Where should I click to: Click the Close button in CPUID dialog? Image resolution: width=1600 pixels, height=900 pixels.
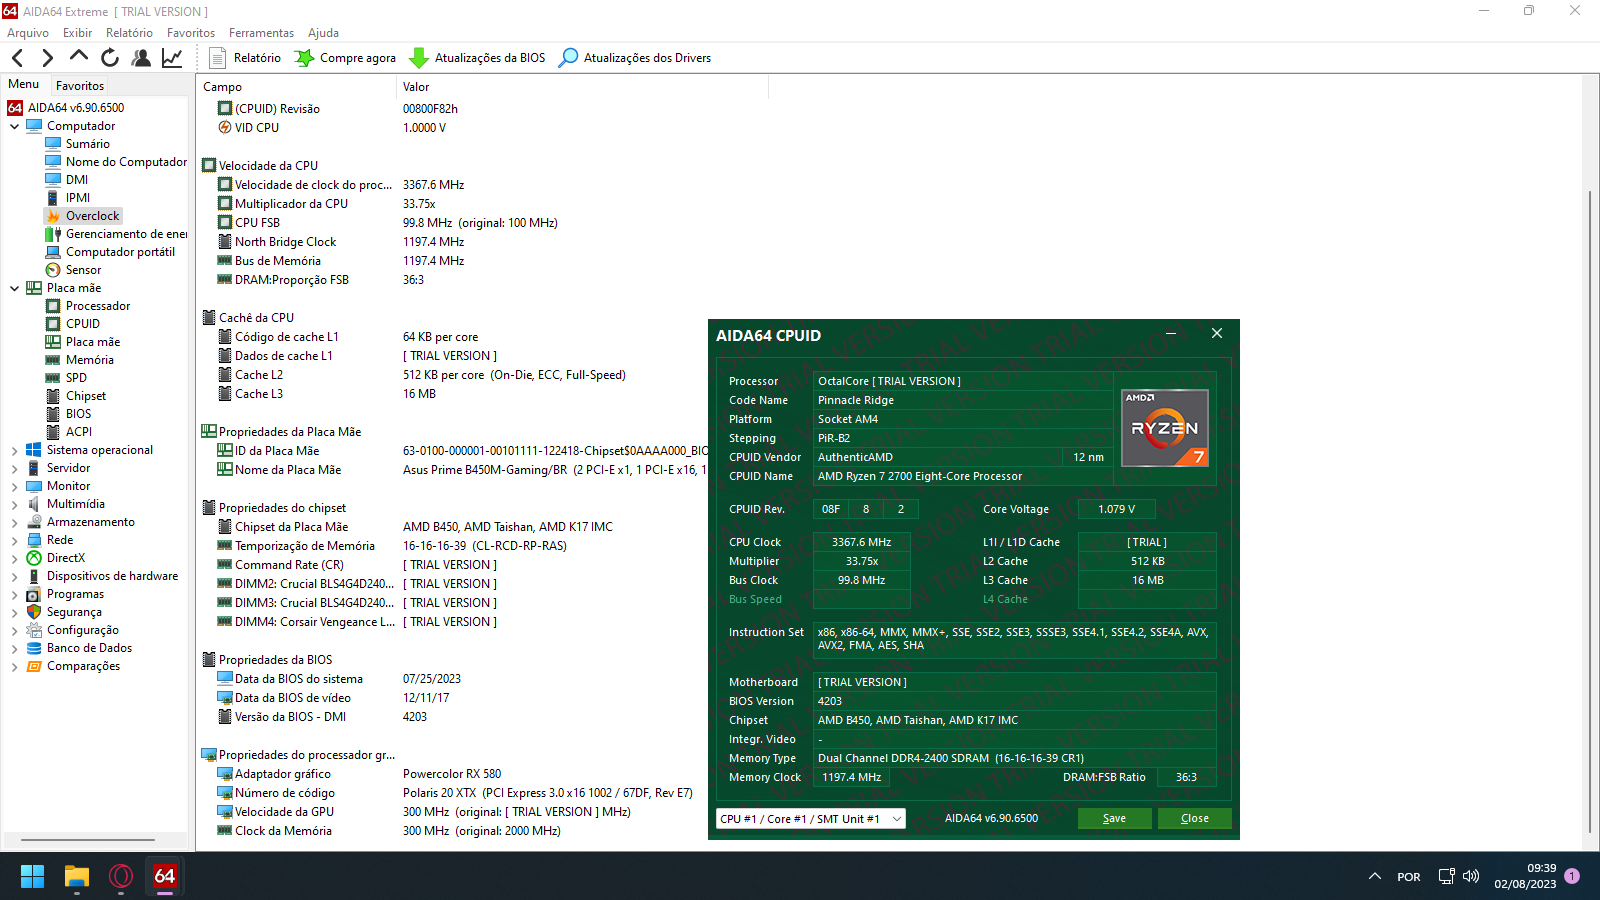click(1194, 818)
